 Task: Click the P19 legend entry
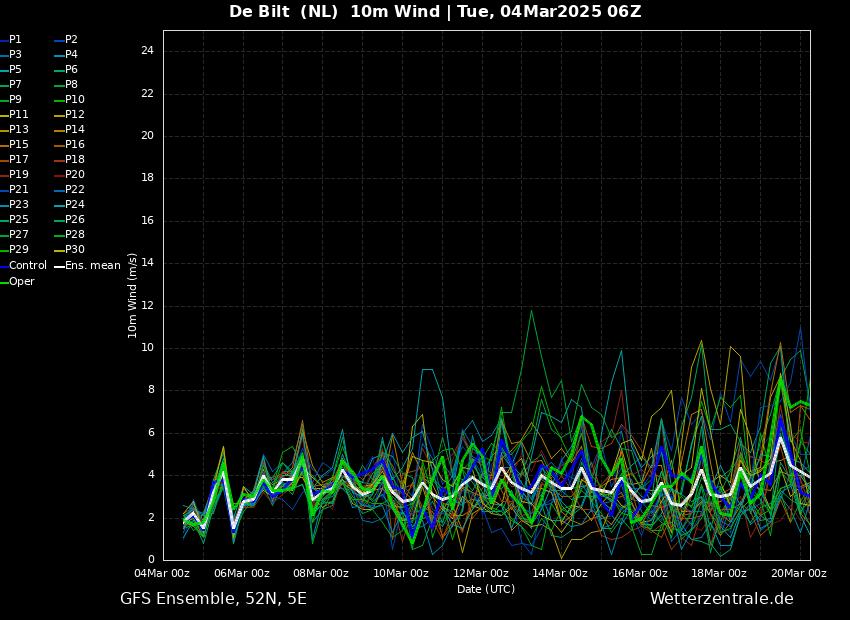point(14,175)
